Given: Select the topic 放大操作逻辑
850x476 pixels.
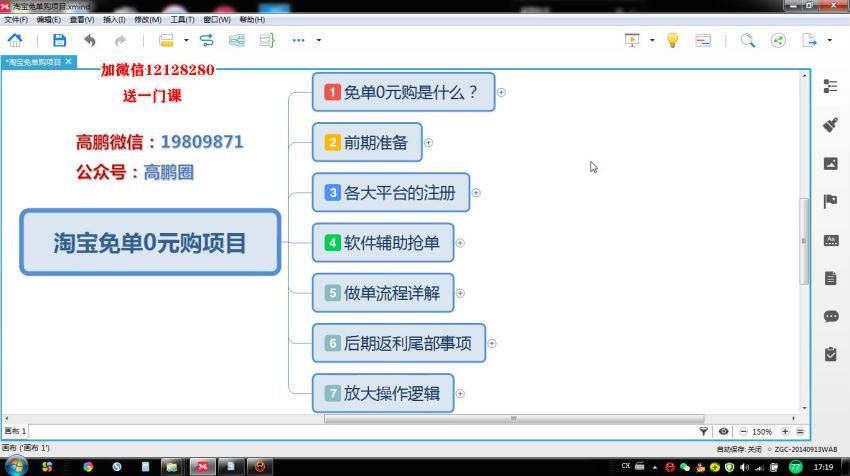Looking at the screenshot, I should 383,394.
